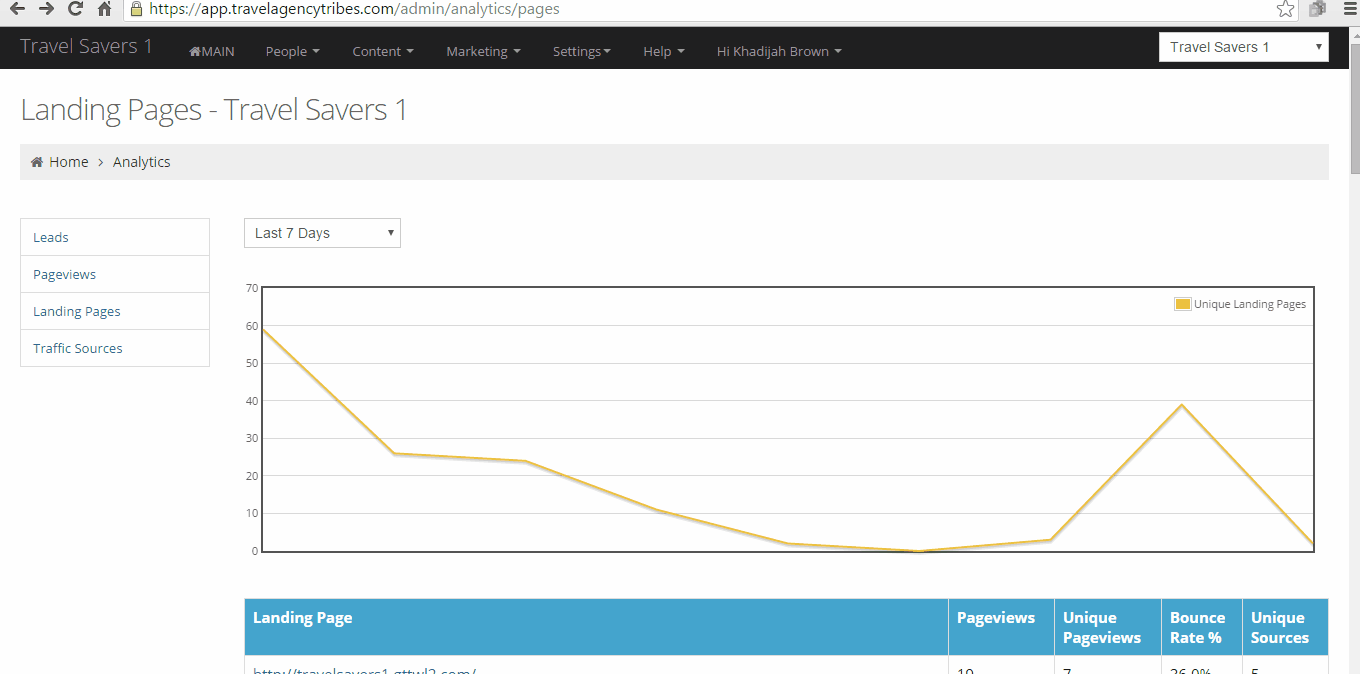Click the extension icon beside bookmark star
Screen dimensions: 1360x674
(1317, 9)
